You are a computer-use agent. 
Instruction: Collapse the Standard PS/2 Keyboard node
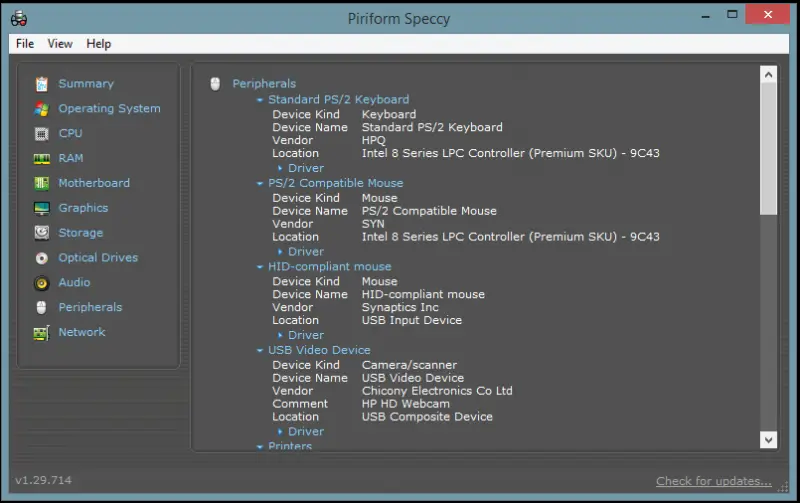pyautogui.click(x=260, y=100)
